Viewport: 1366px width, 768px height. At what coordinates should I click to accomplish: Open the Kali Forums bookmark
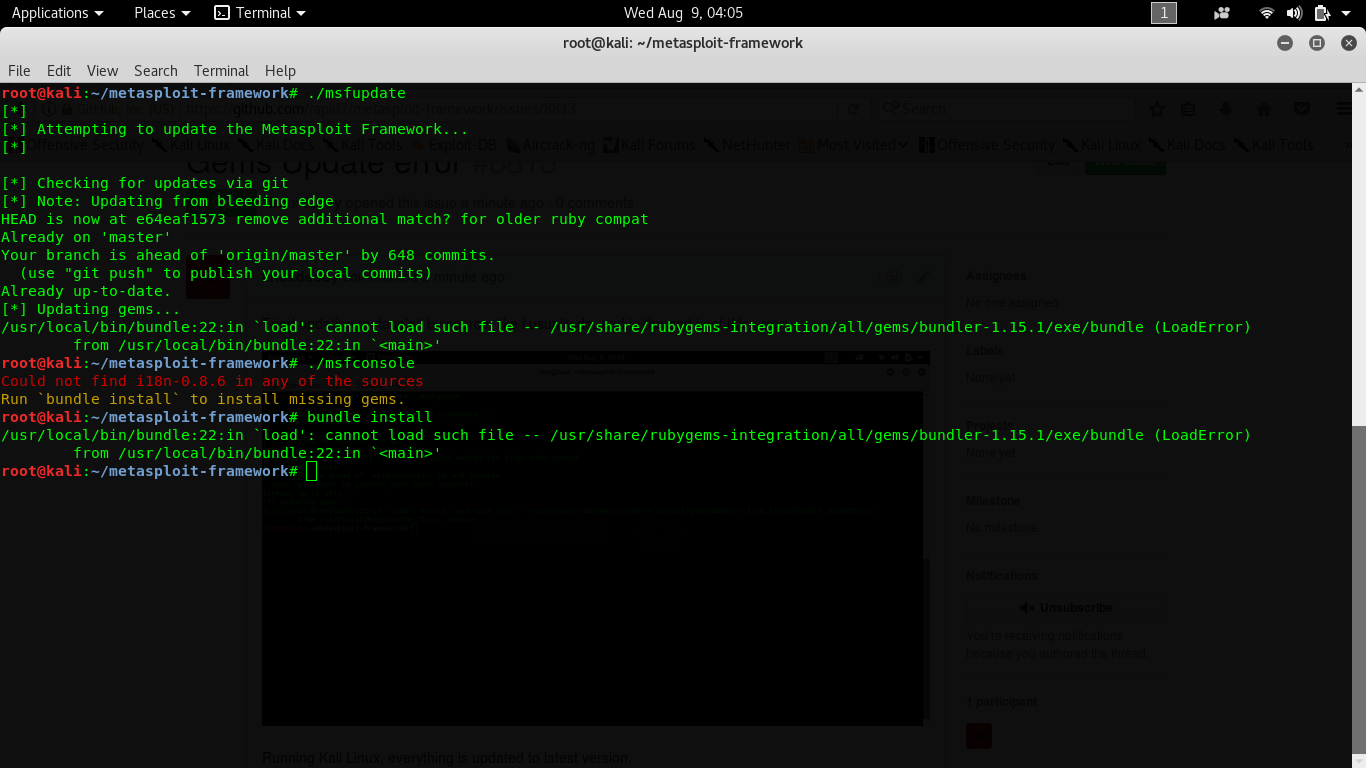pyautogui.click(x=656, y=144)
